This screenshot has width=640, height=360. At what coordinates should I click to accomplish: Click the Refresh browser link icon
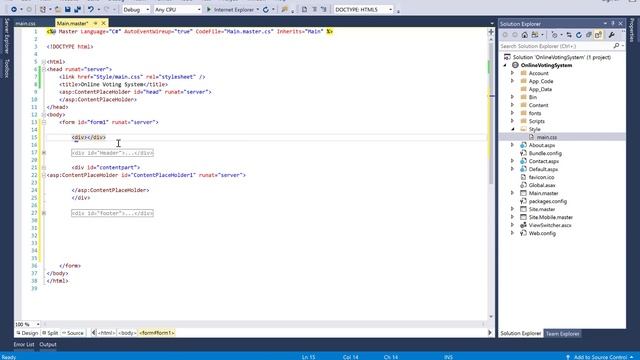click(x=266, y=9)
